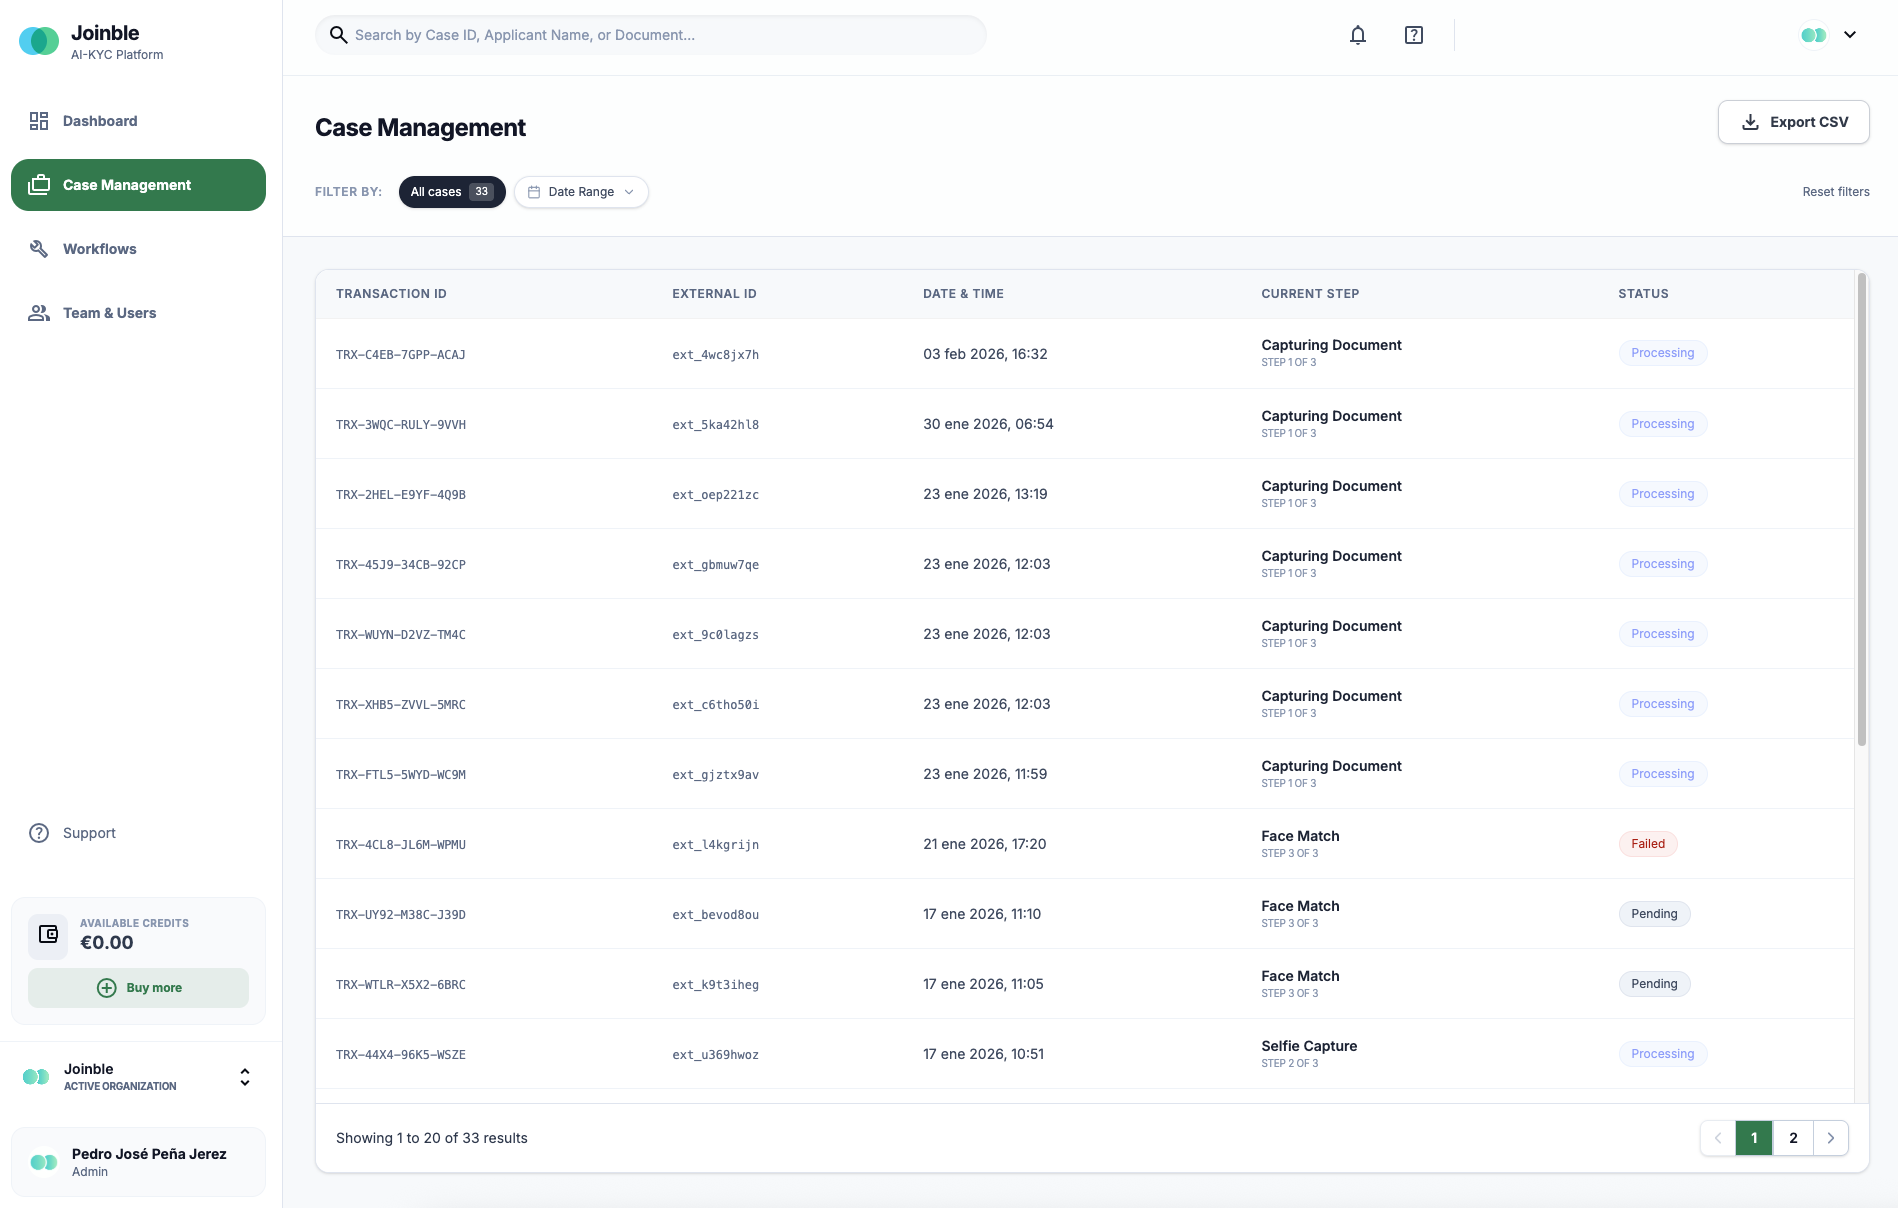Select the Workflows wrench icon in sidebar
The image size is (1898, 1208).
coord(38,248)
